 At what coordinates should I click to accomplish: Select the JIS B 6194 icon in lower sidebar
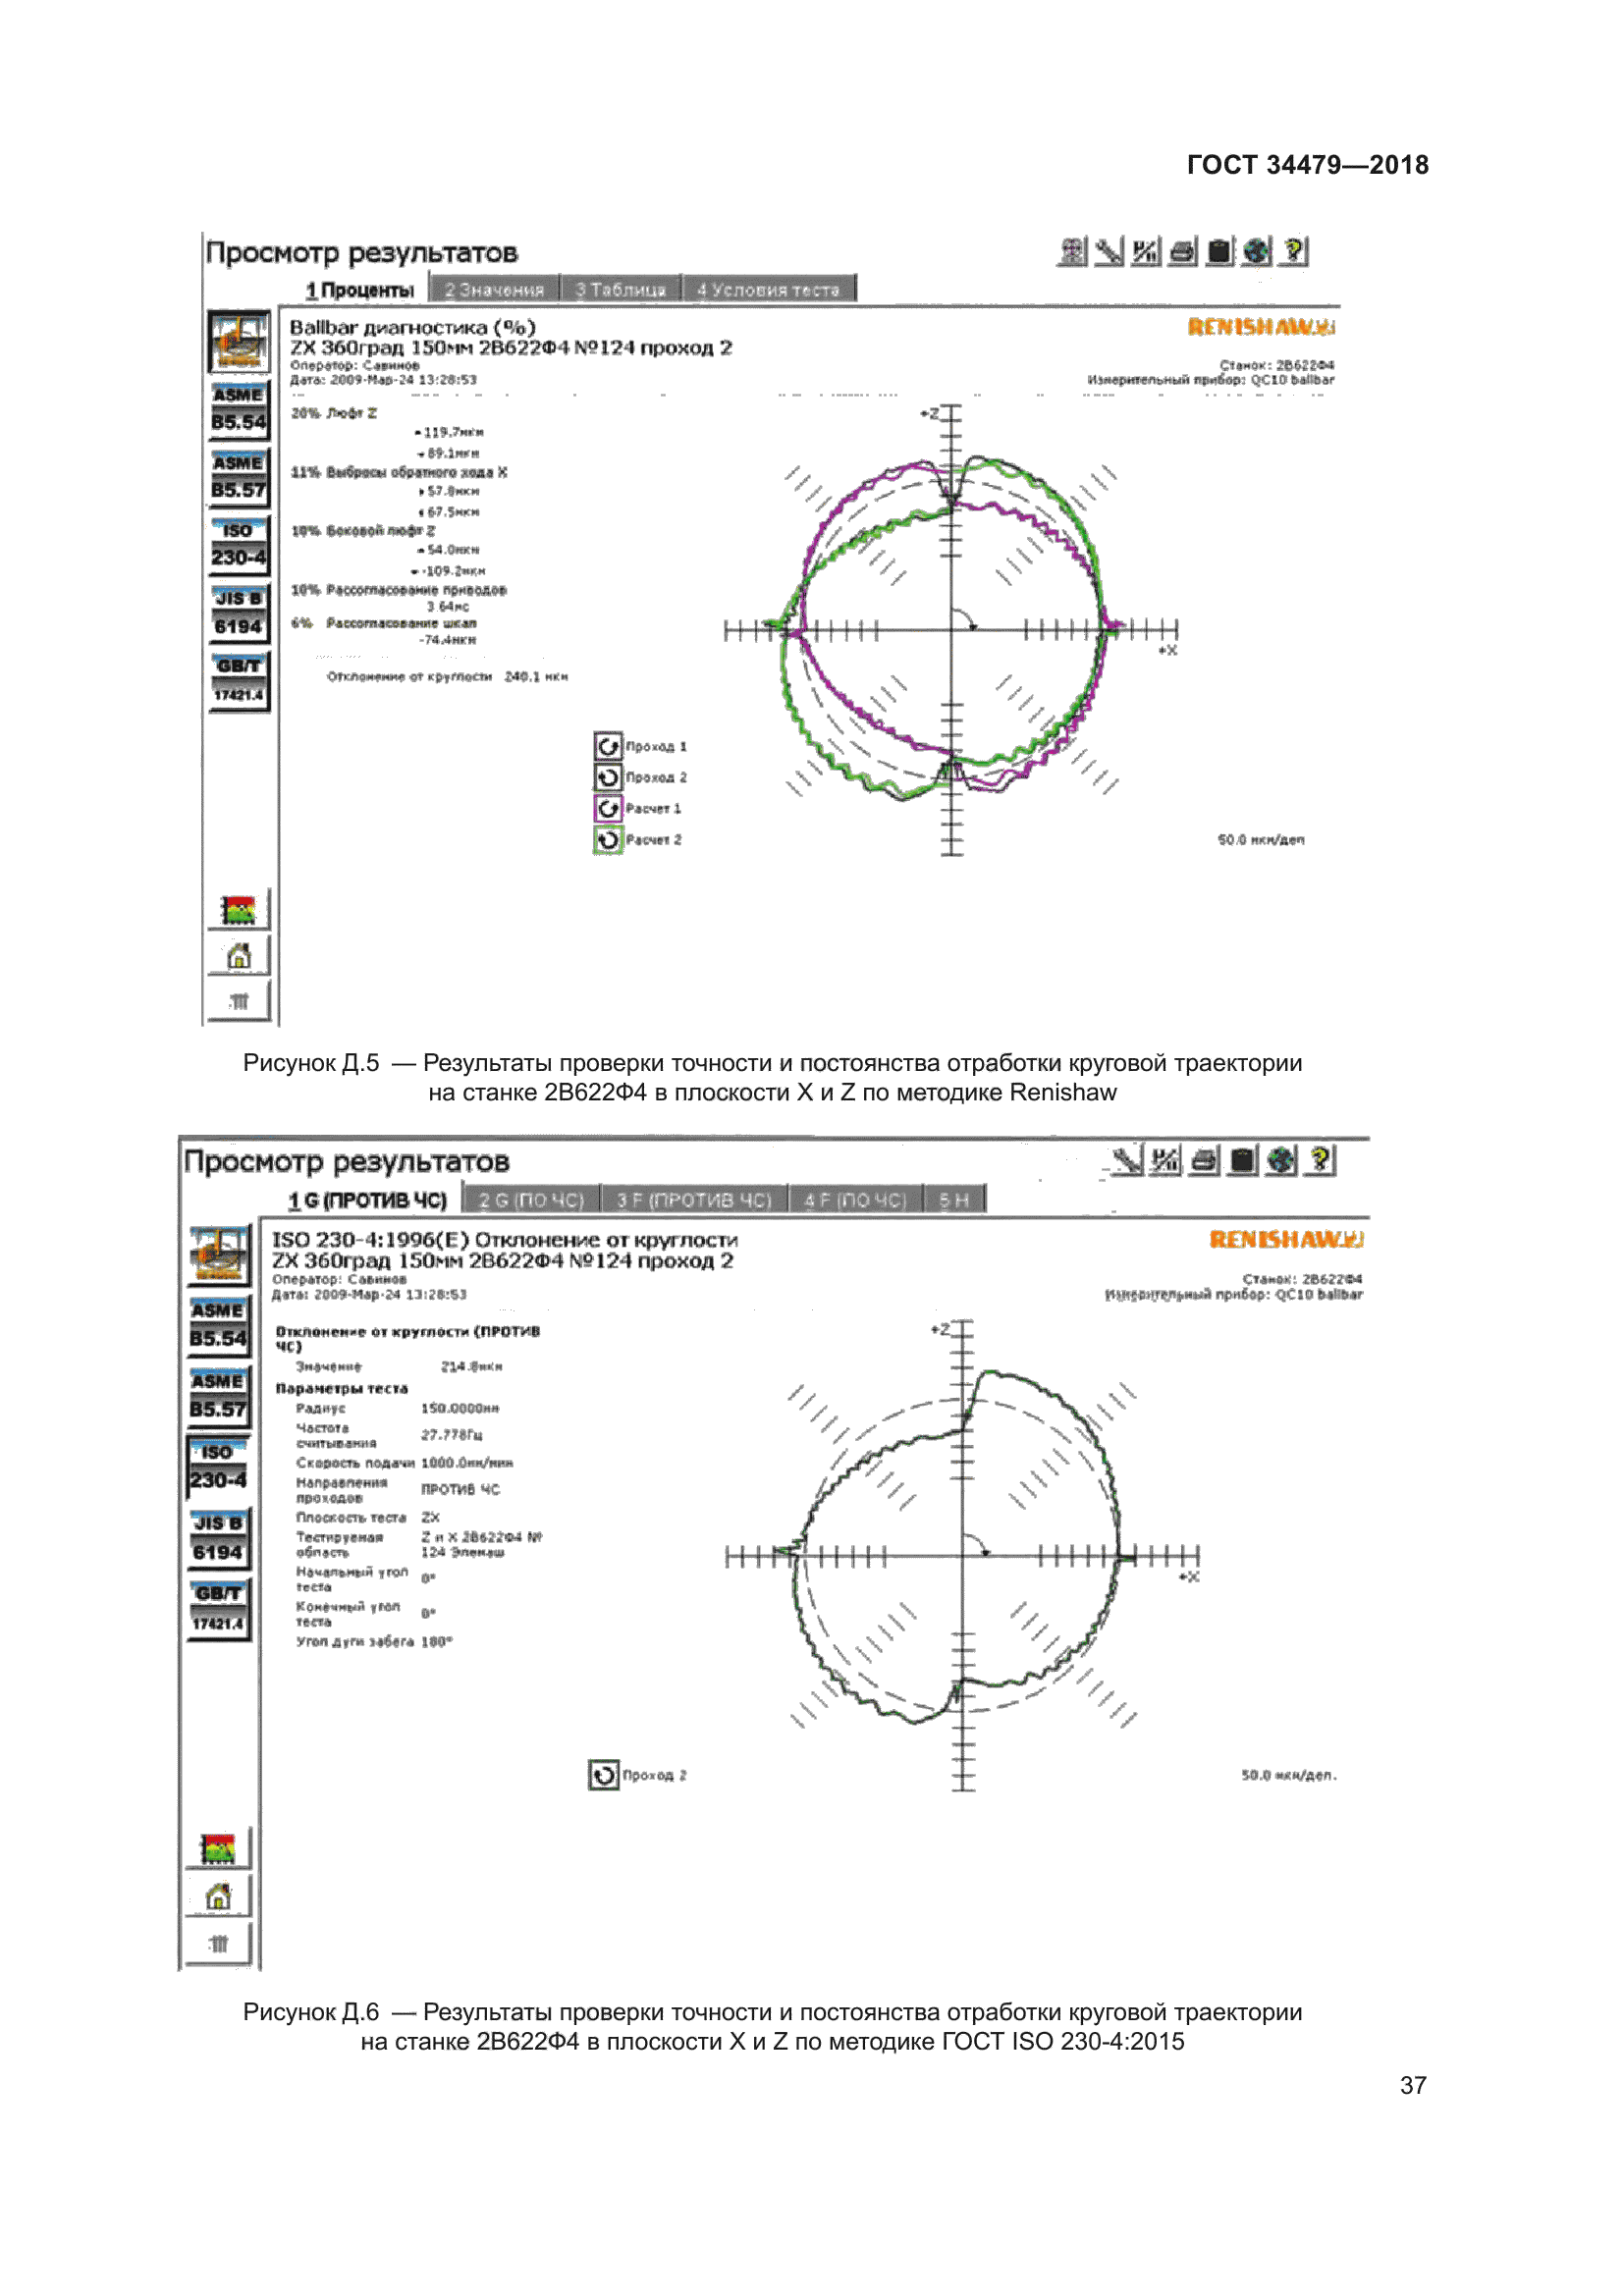tap(218, 1538)
